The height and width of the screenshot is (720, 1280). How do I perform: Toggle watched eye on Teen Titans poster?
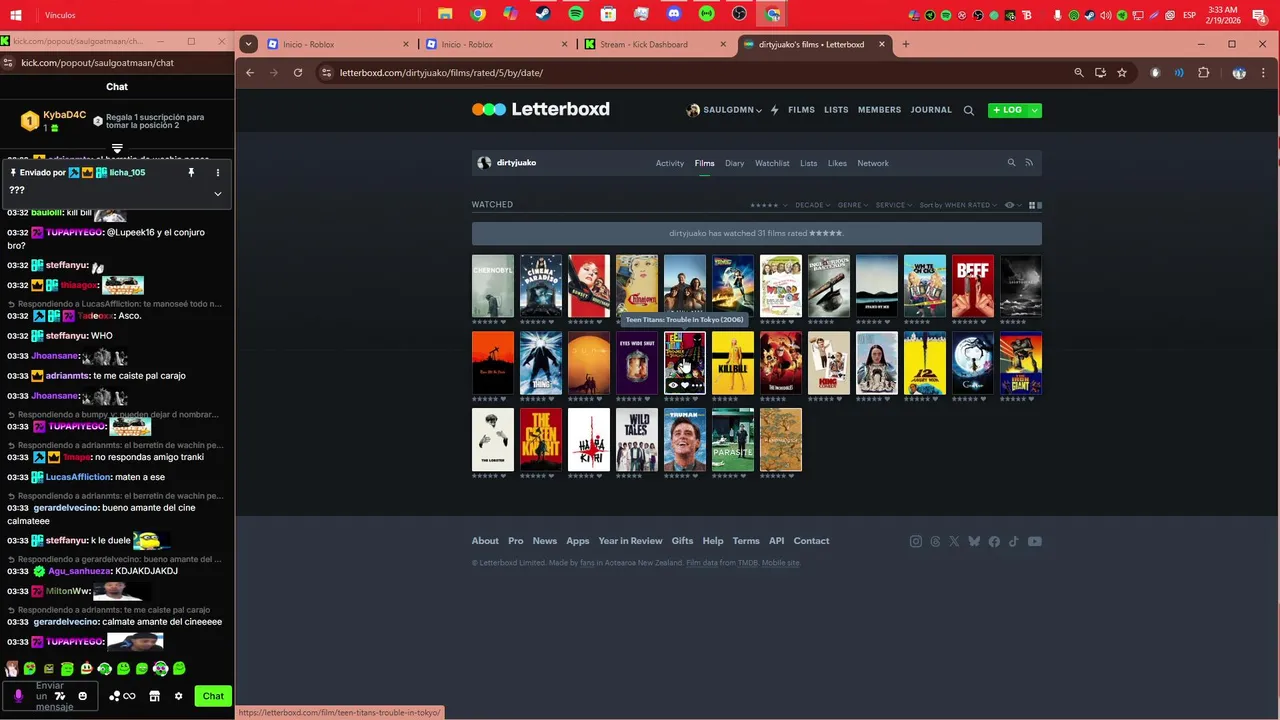click(673, 385)
